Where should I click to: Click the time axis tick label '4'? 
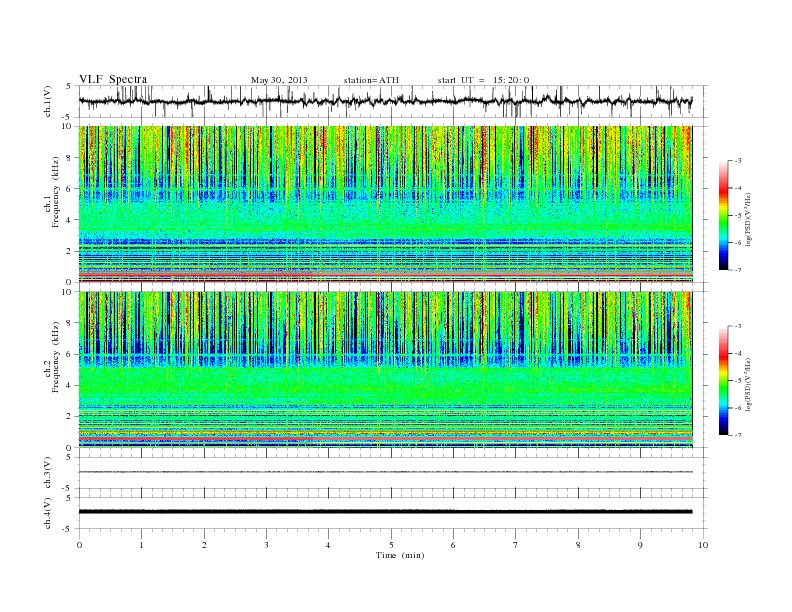[x=329, y=545]
